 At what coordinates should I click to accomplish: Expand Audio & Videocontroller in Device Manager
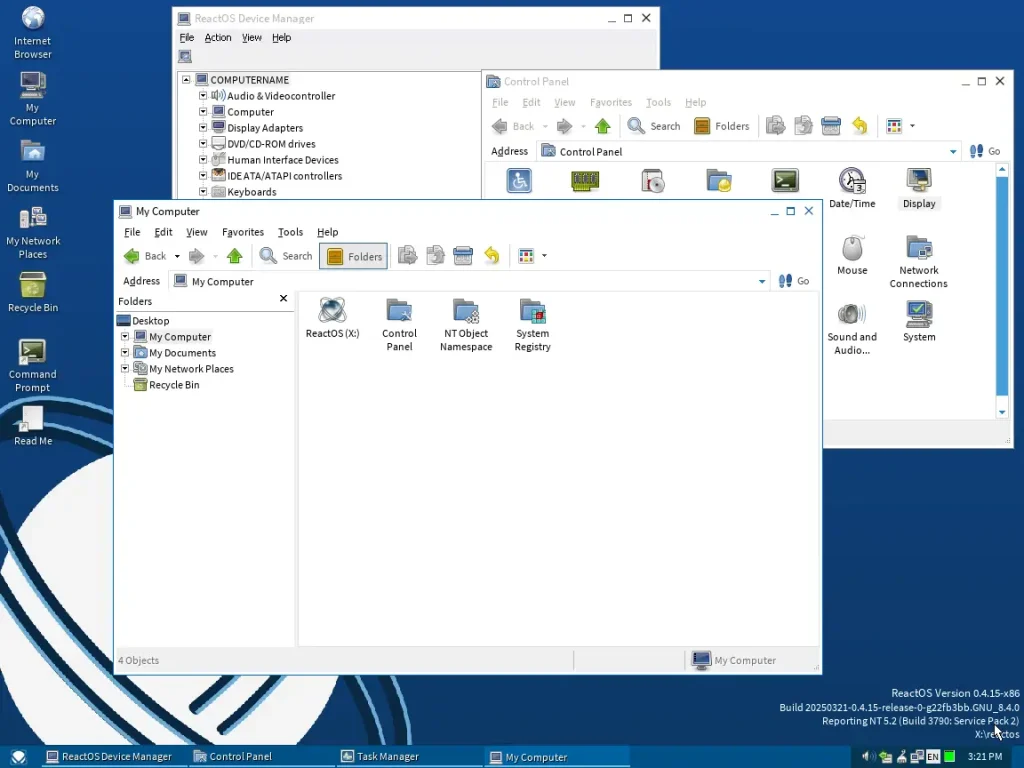[203, 95]
